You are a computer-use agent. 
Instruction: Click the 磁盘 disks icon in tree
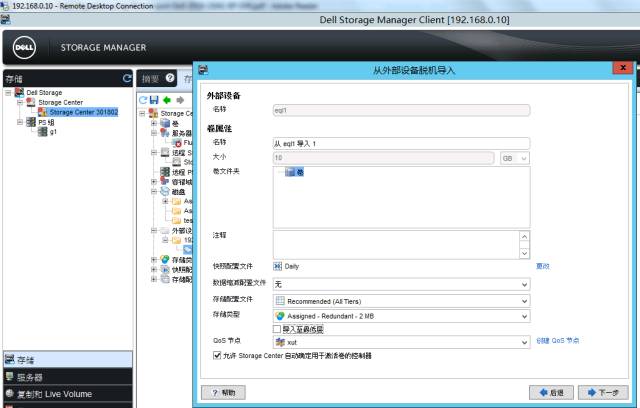point(164,191)
